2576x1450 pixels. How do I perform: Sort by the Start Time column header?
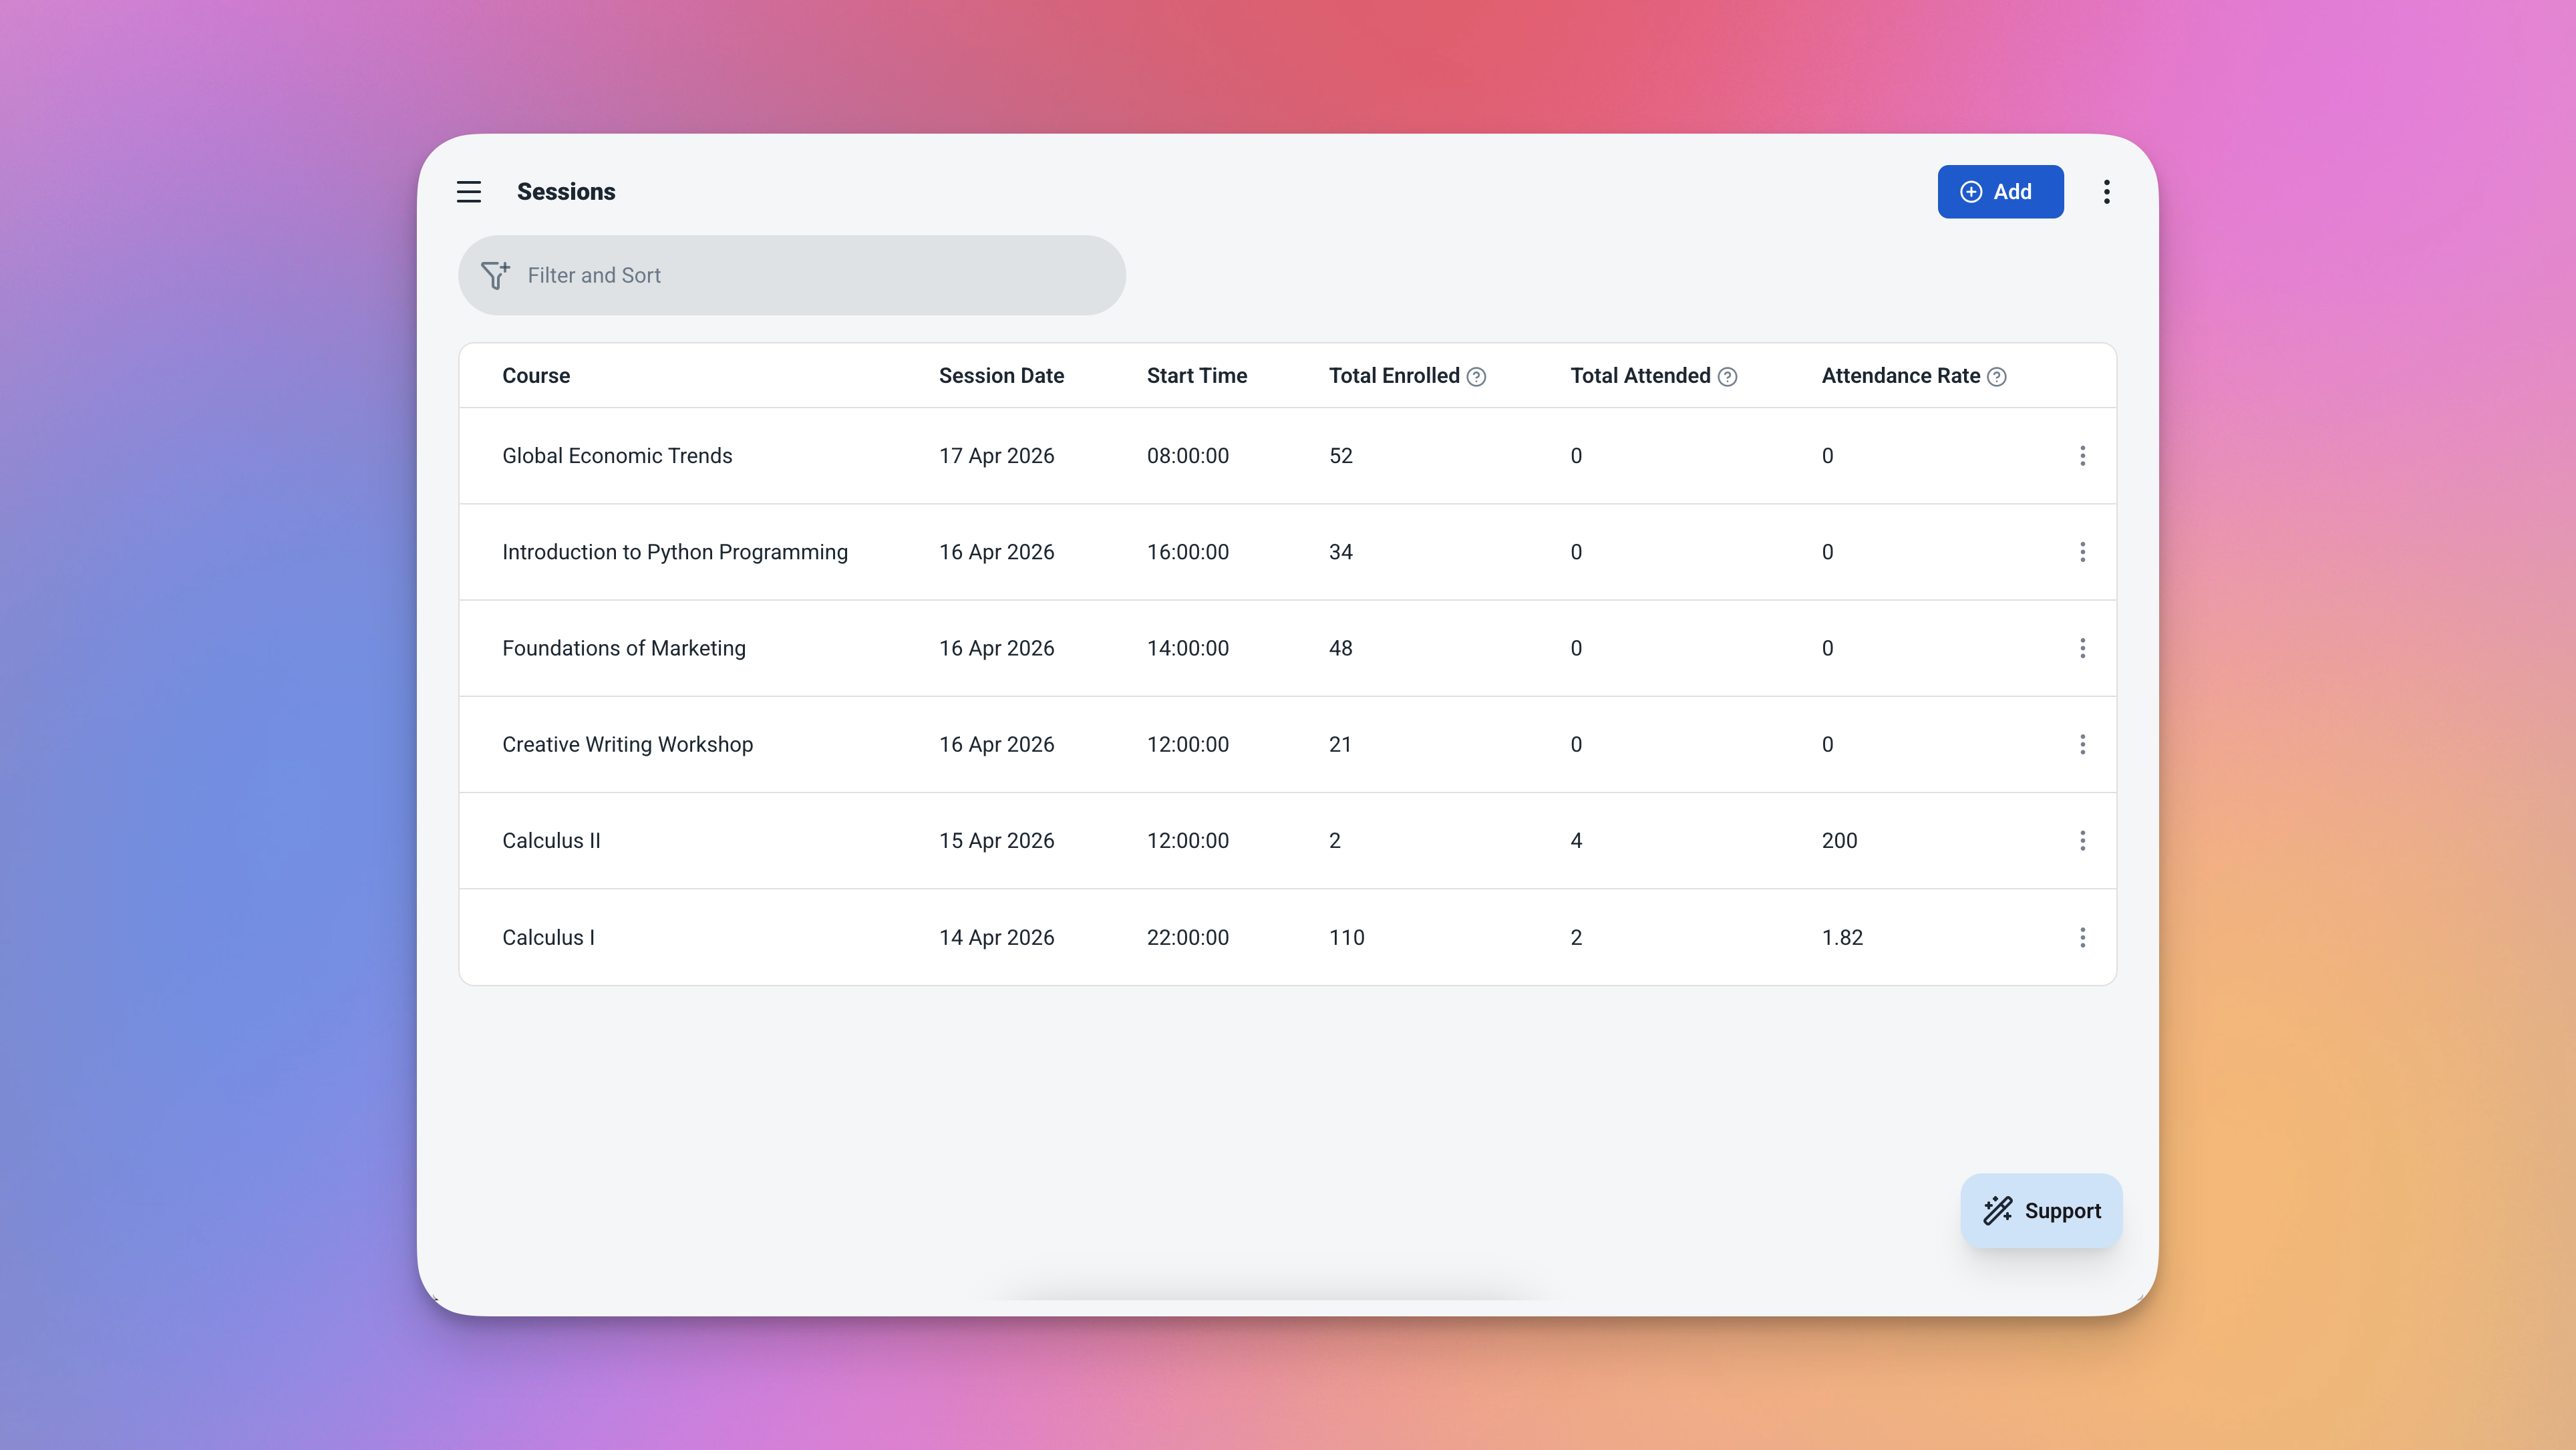coord(1196,376)
